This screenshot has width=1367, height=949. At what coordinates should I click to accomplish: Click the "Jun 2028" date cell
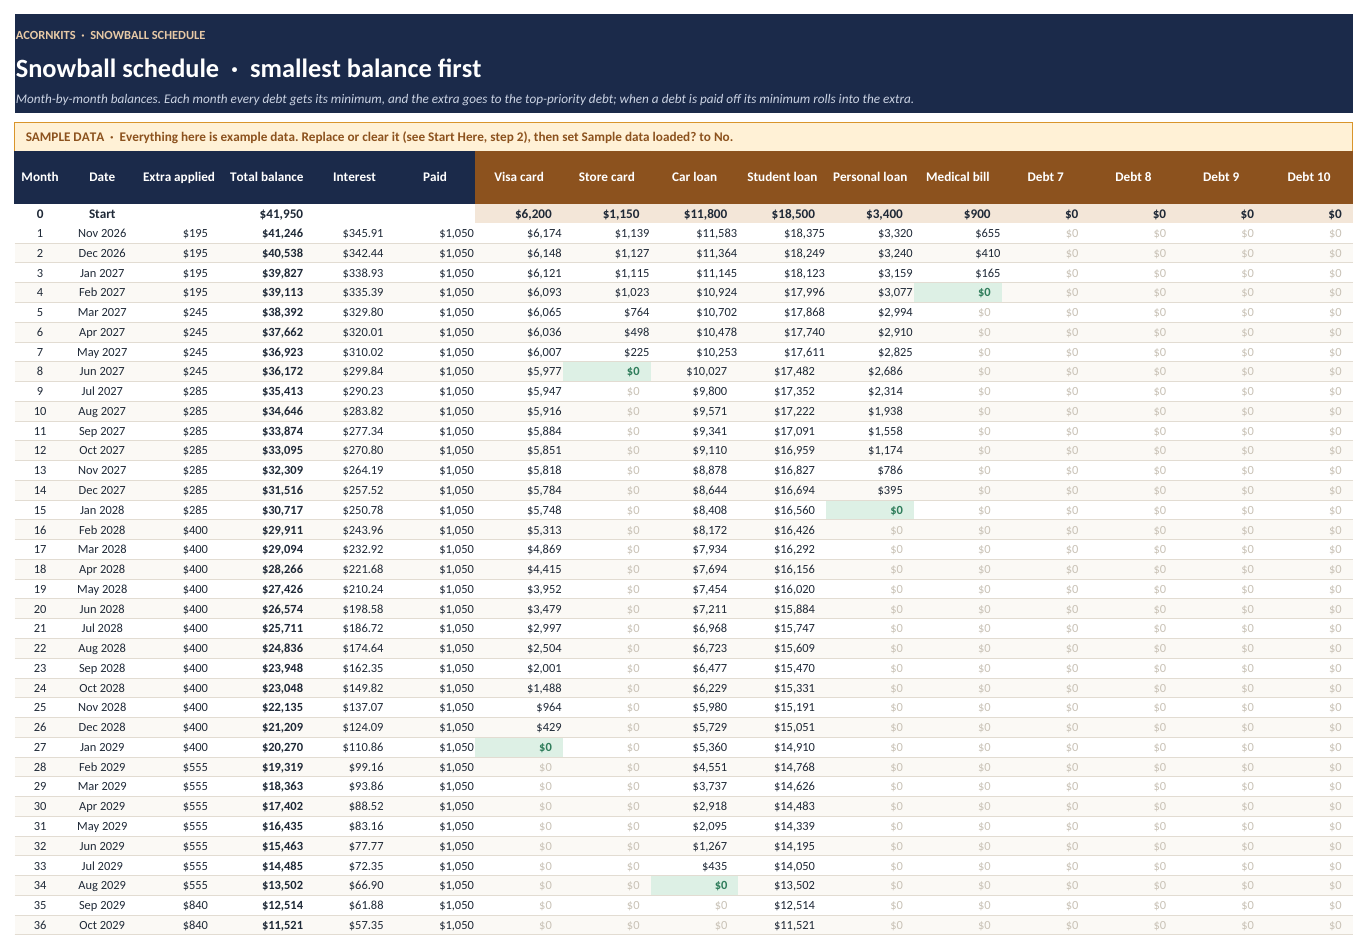[x=102, y=609]
